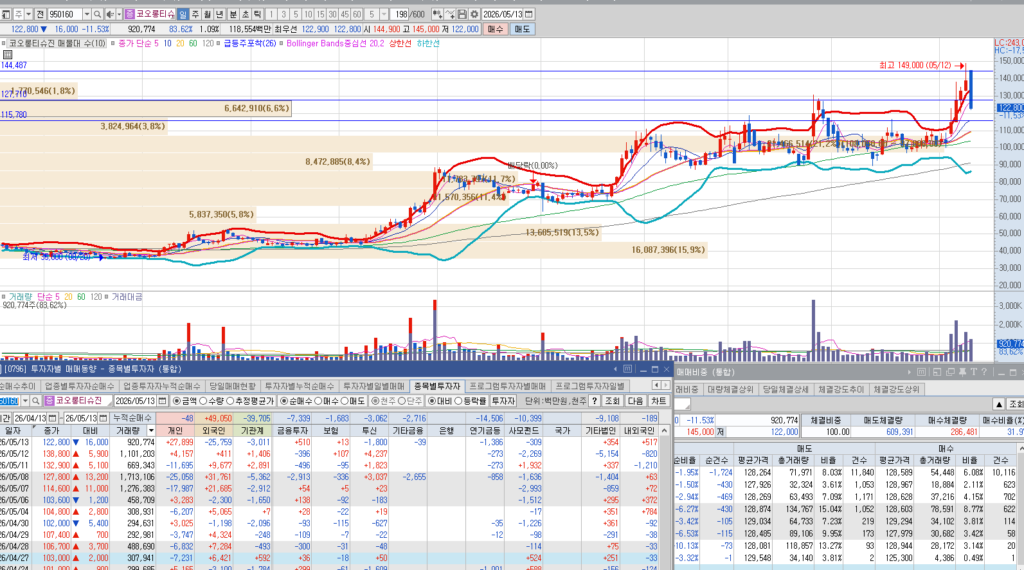The width and height of the screenshot is (1024, 570).
Task: Open the chart settings gear icon
Action: pos(474,14)
